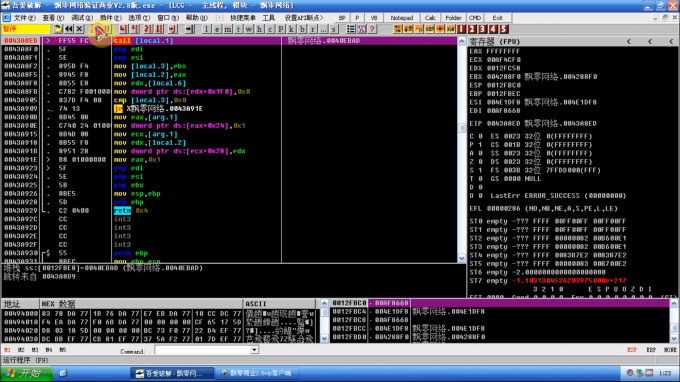Pause execution with the pause icon
The image size is (680, 382).
click(109, 29)
